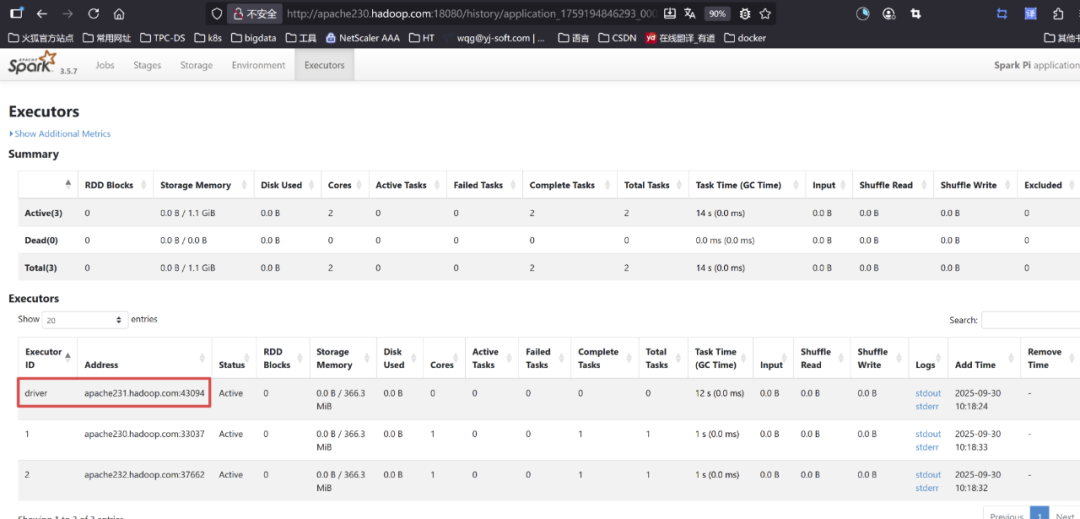Sort executors table by Status column
The width and height of the screenshot is (1080, 519).
[233, 358]
